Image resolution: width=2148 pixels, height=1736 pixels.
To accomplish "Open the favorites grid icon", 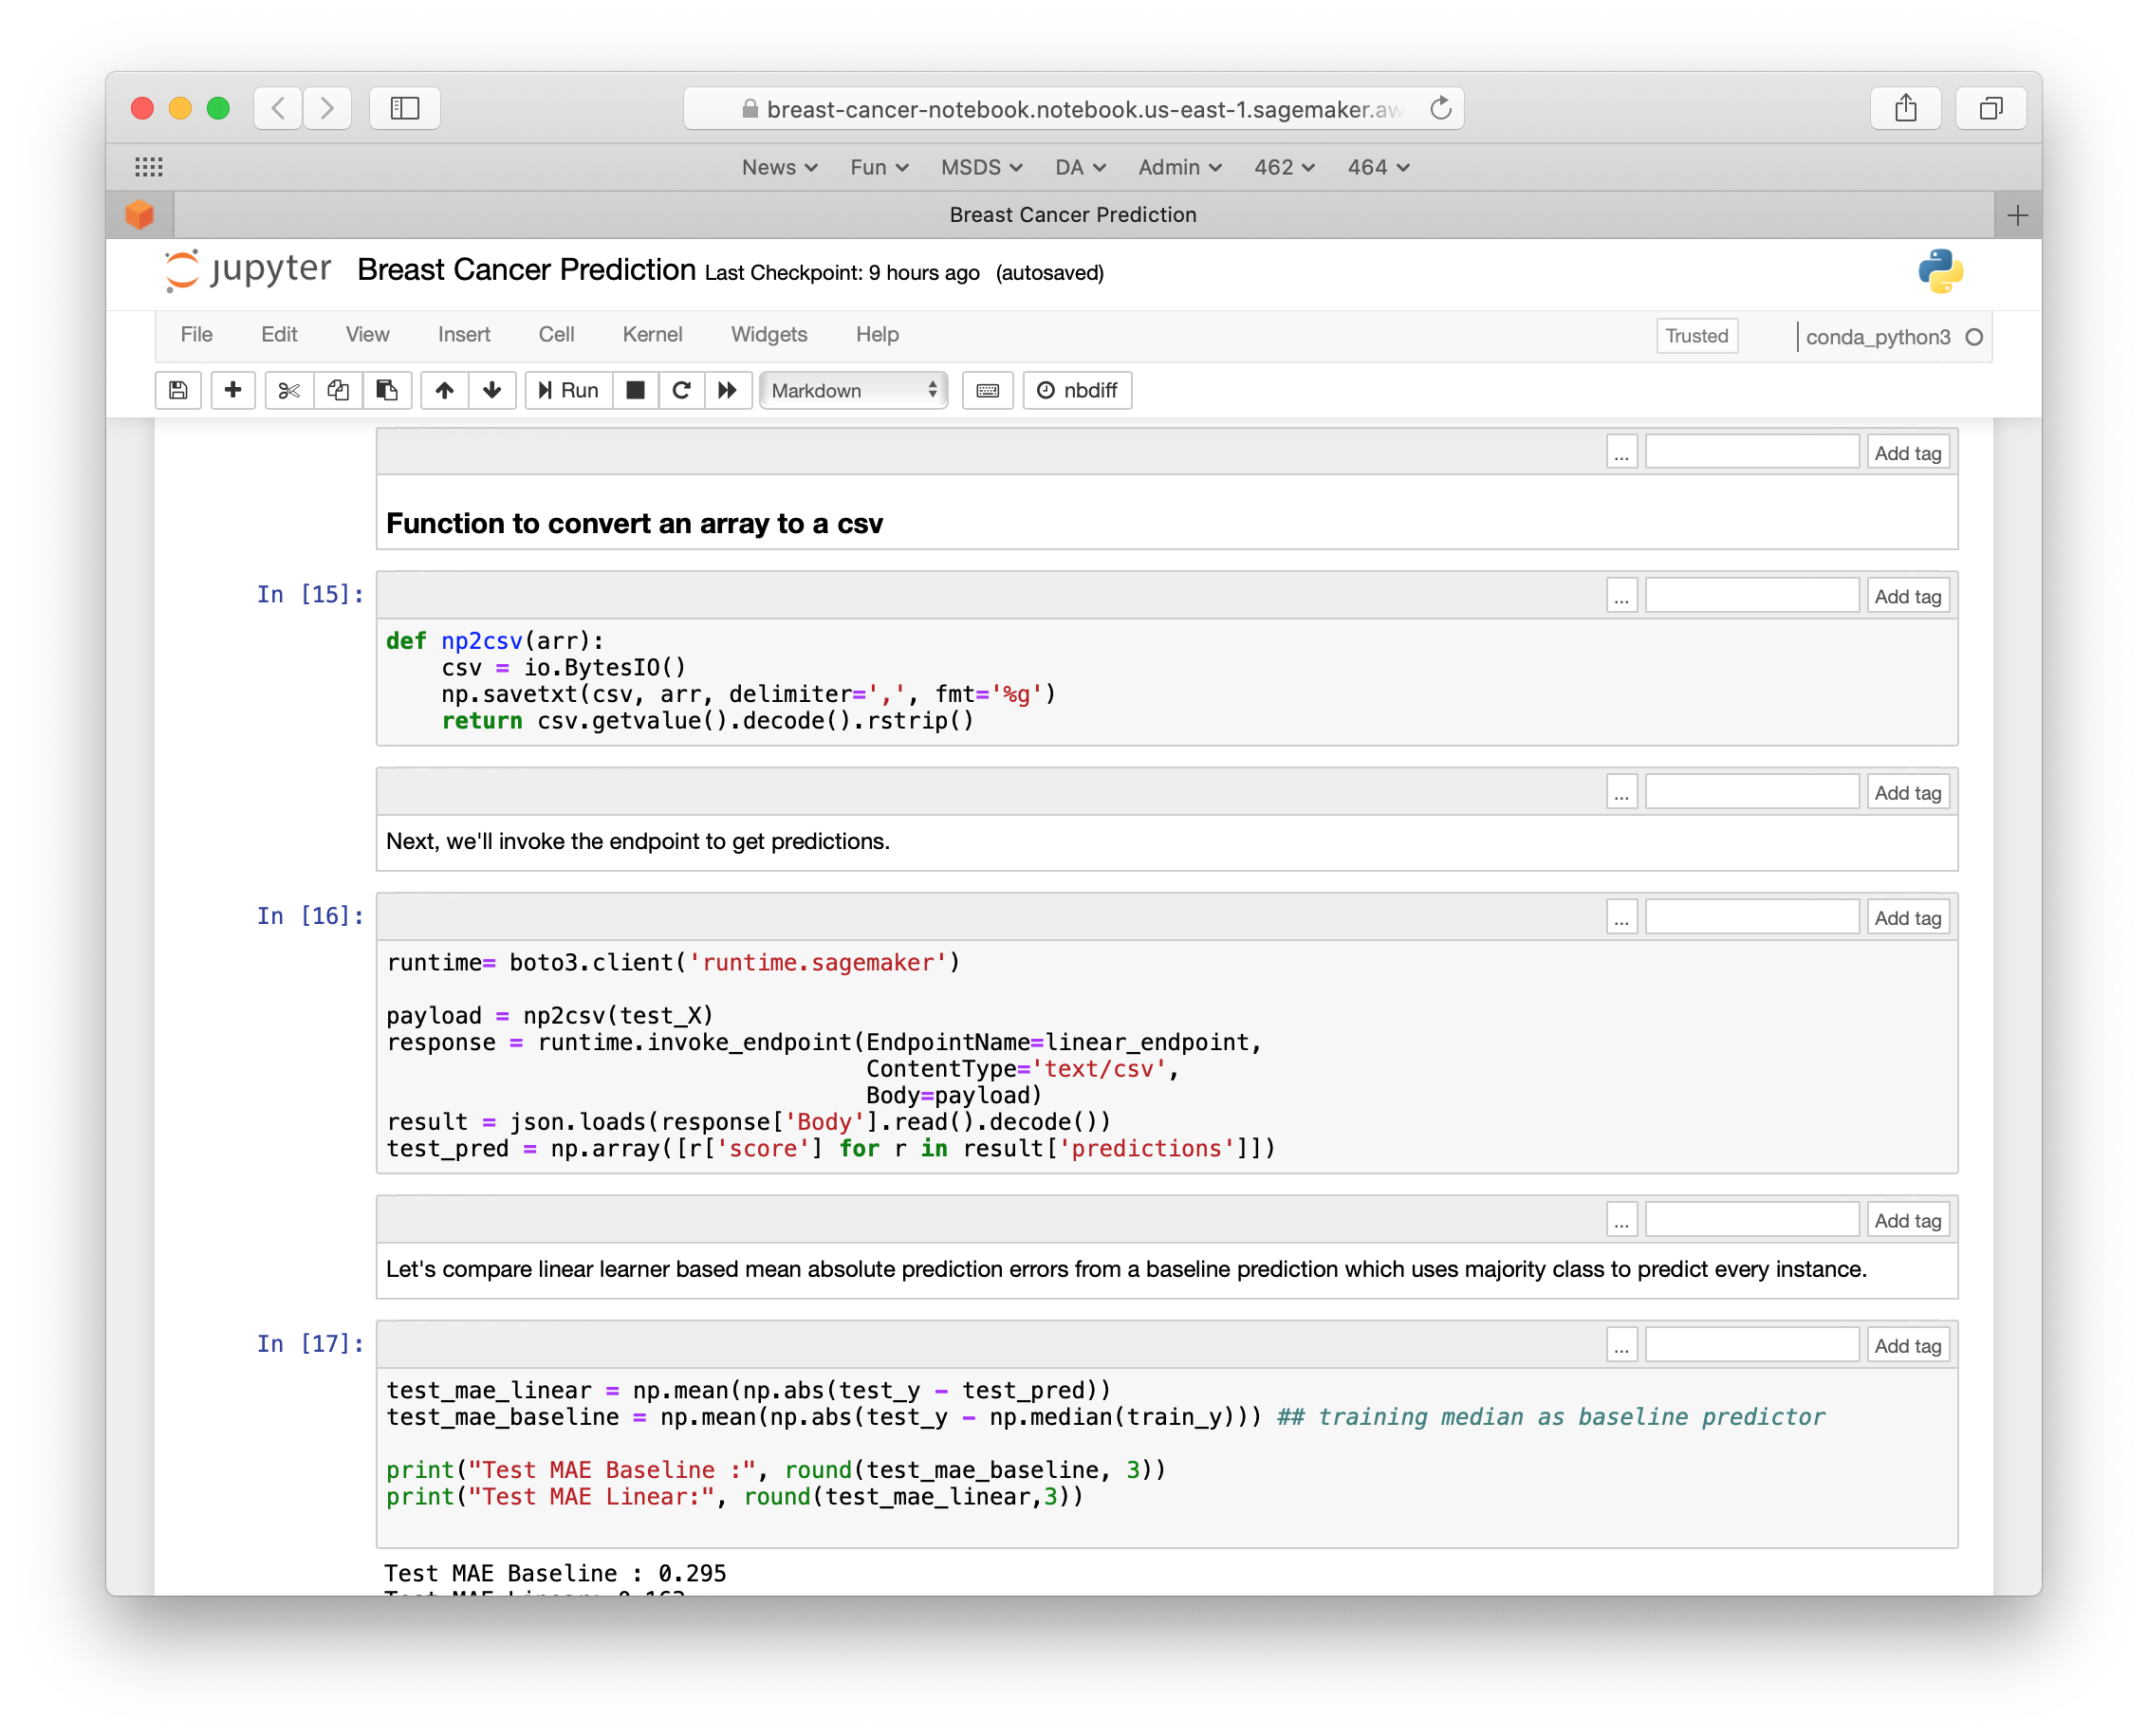I will tap(149, 167).
